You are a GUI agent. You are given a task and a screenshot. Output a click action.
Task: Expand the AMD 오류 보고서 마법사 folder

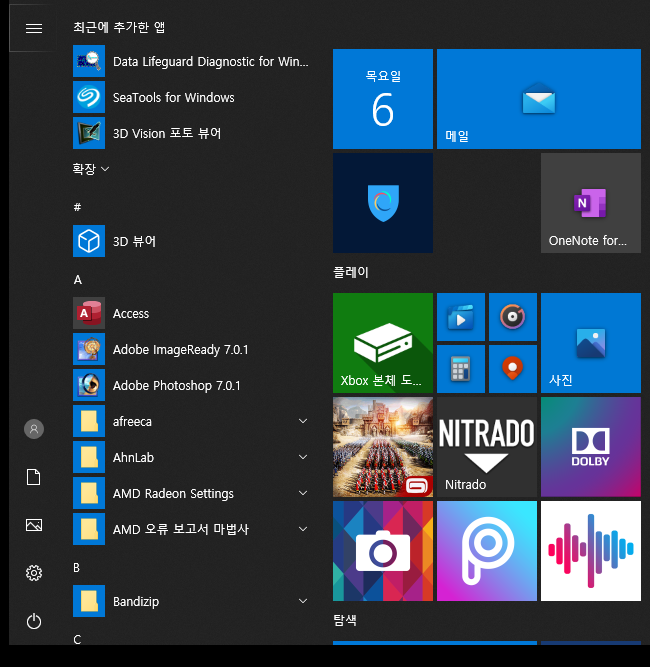[x=303, y=529]
